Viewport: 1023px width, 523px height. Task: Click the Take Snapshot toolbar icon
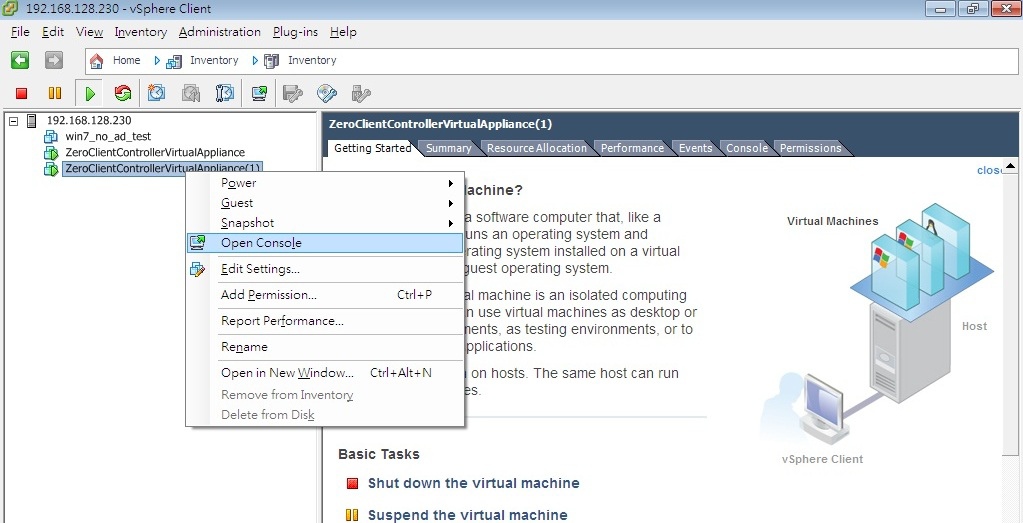click(157, 93)
